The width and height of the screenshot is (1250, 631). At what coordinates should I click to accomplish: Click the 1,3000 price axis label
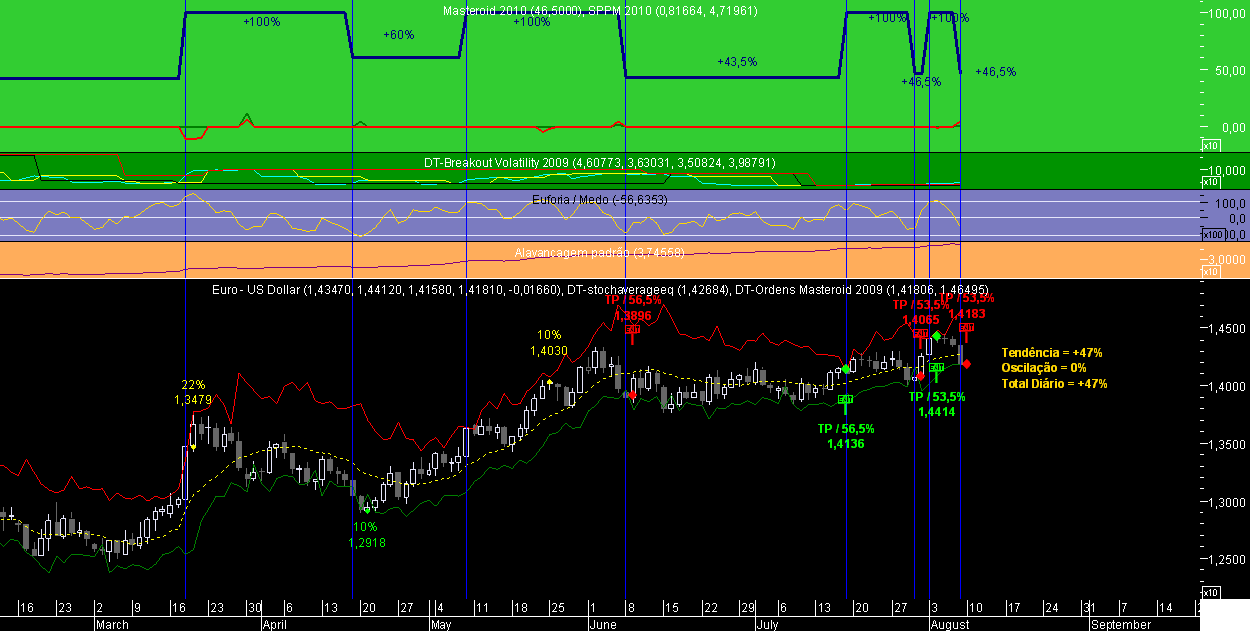tap(1229, 502)
